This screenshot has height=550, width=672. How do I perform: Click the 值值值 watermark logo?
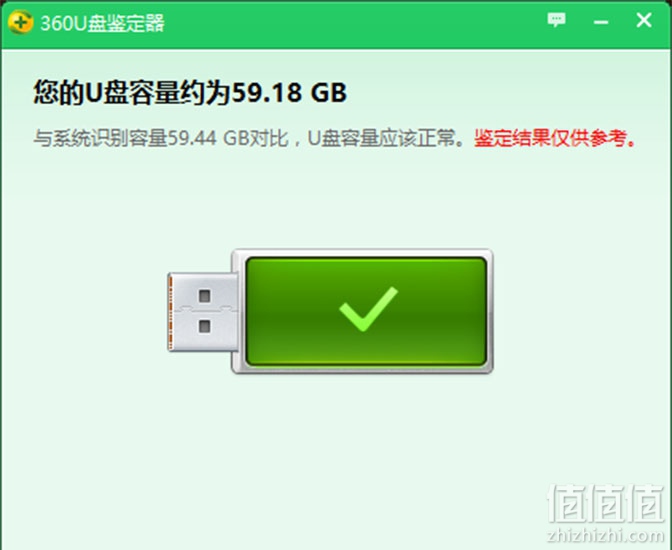606,503
